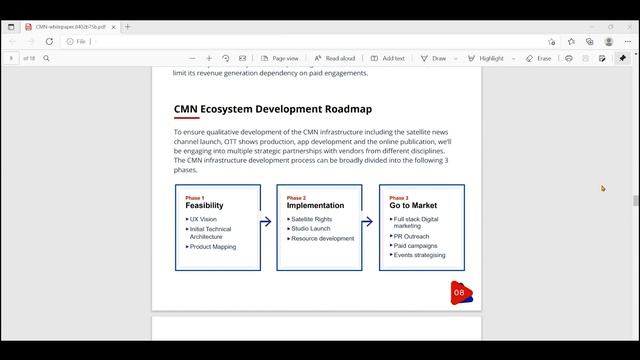Click the 'Go to Market' heading

(413, 205)
